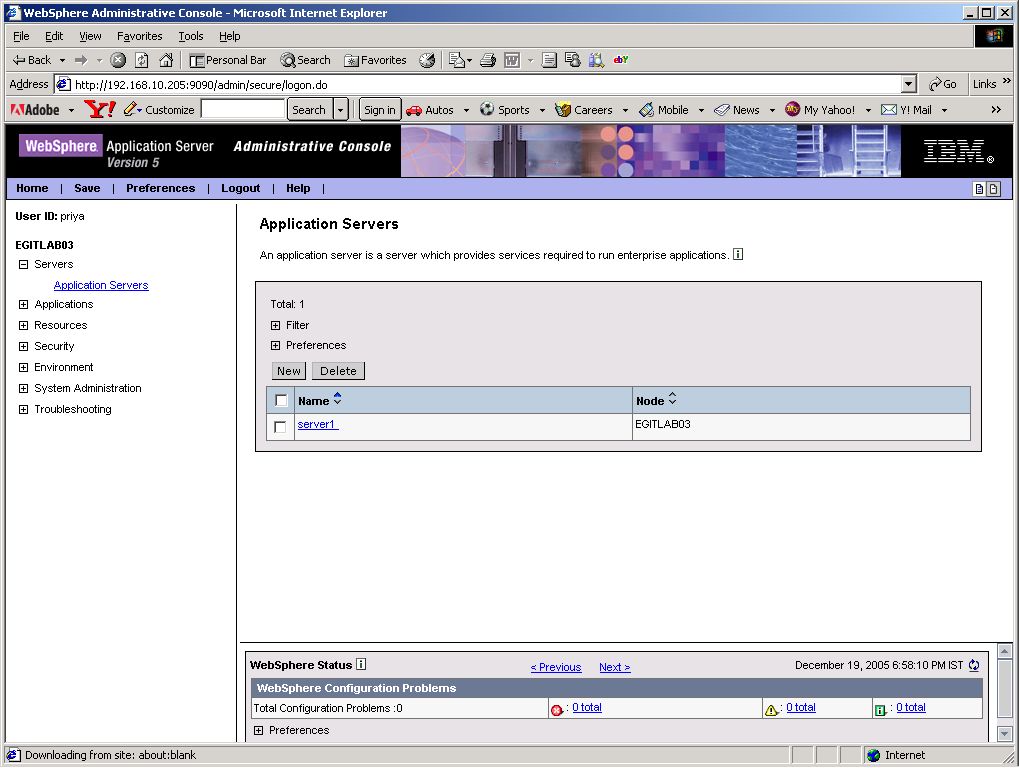
Task: Click the Y! Mail envelope icon
Action: click(x=888, y=110)
